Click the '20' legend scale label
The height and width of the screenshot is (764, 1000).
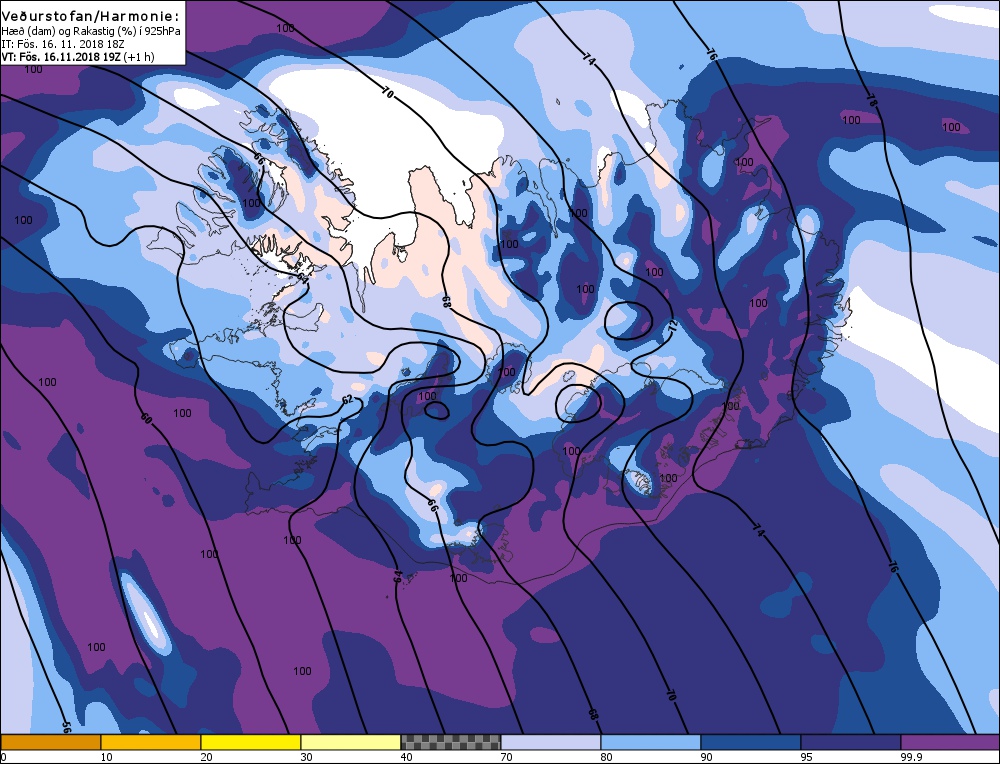tap(206, 757)
